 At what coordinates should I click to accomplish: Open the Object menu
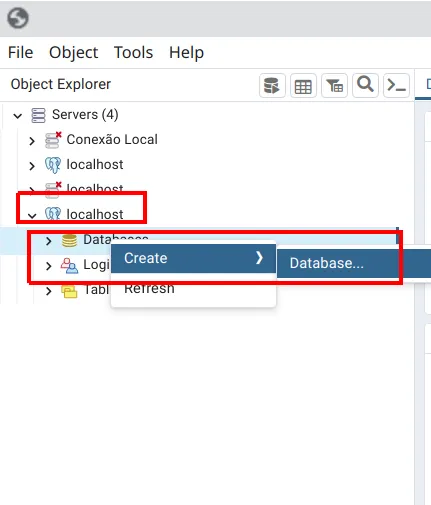click(x=73, y=52)
